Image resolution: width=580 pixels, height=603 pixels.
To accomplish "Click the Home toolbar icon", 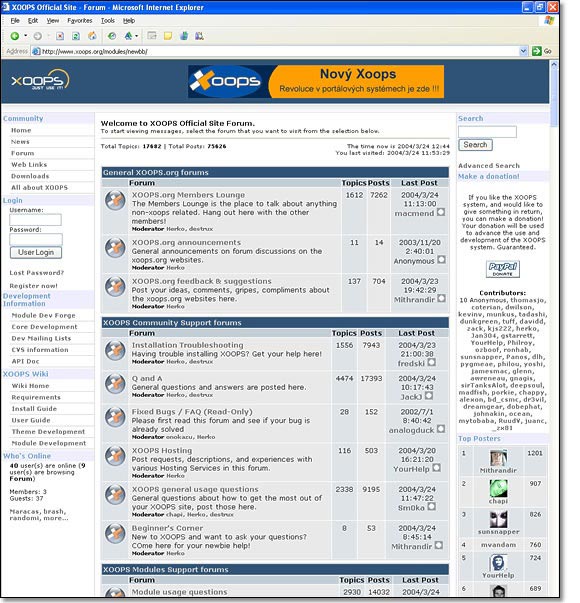I will (92, 36).
